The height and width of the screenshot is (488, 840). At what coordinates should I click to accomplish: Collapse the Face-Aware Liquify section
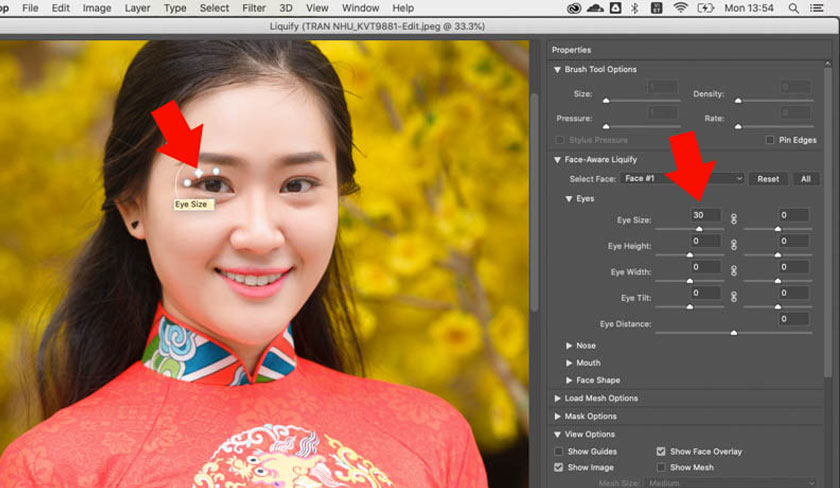coord(557,160)
